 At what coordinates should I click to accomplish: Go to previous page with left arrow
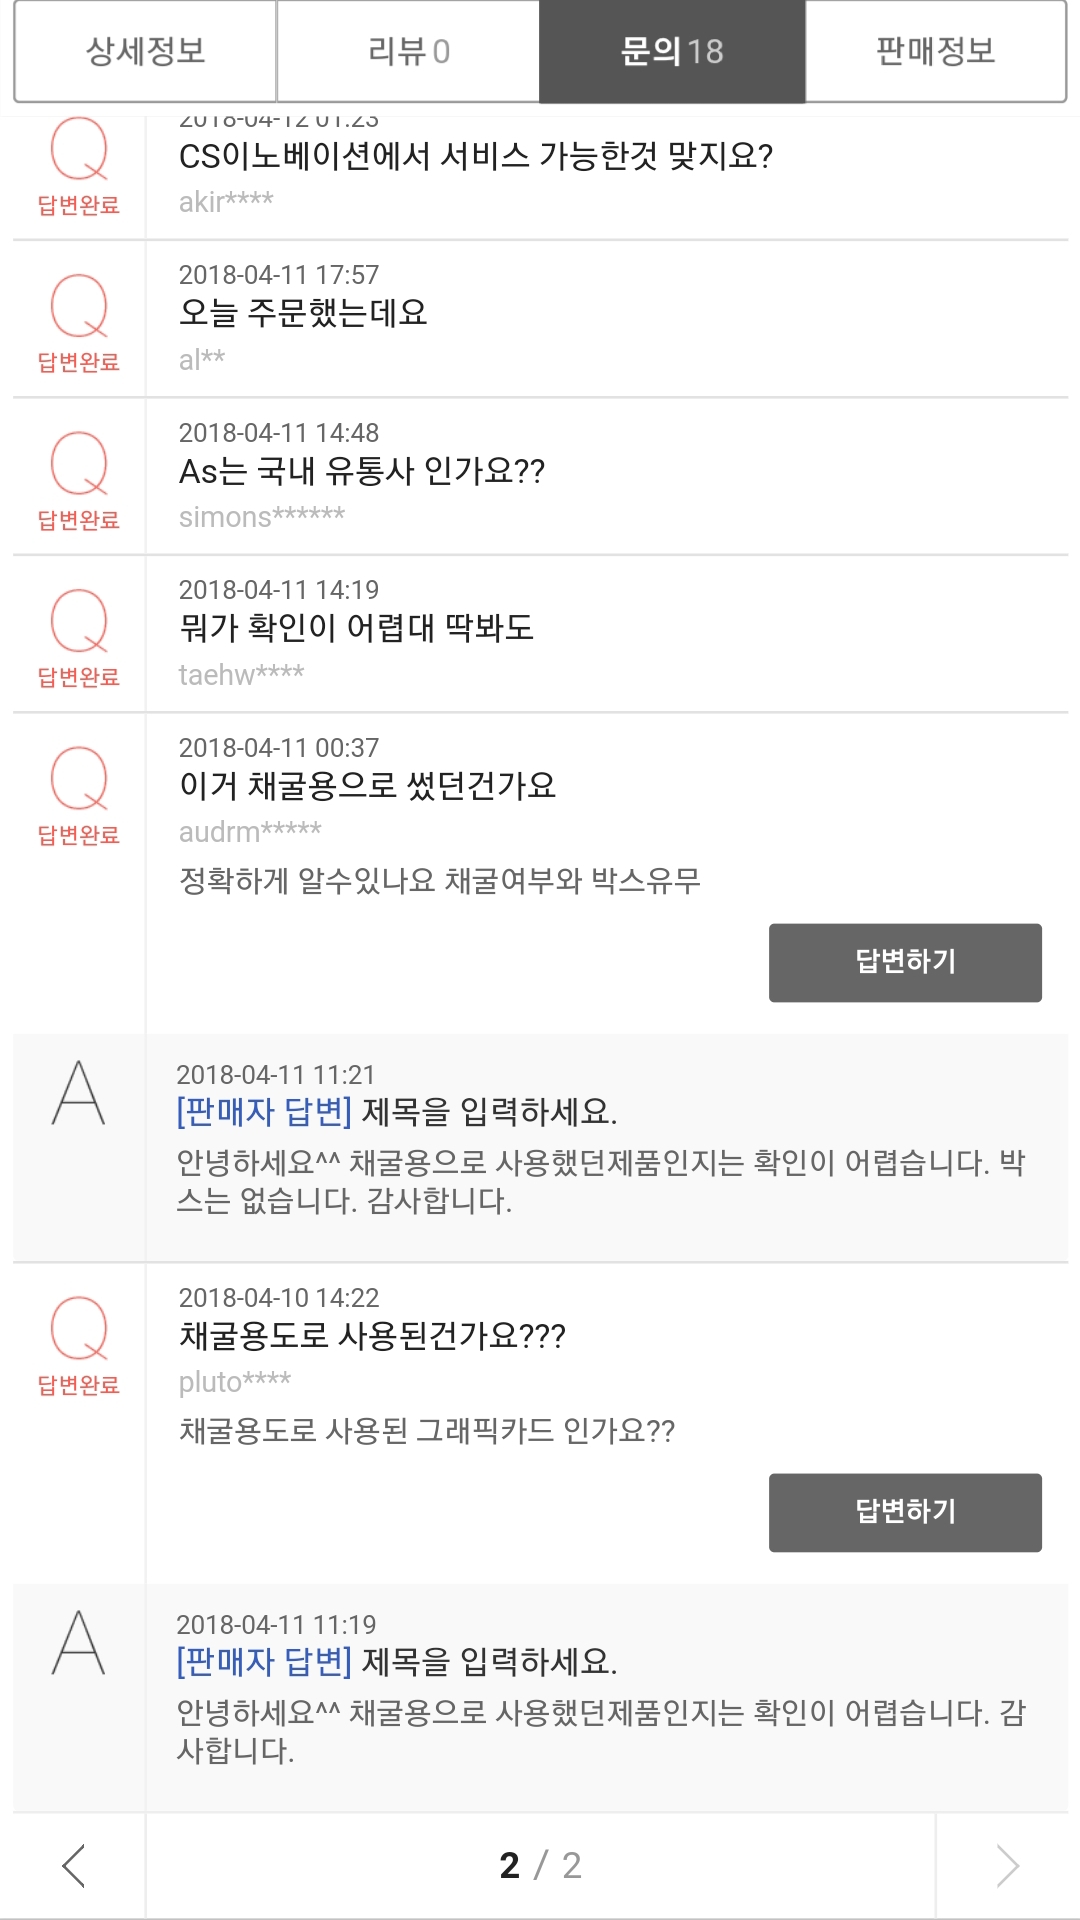coord(75,1865)
